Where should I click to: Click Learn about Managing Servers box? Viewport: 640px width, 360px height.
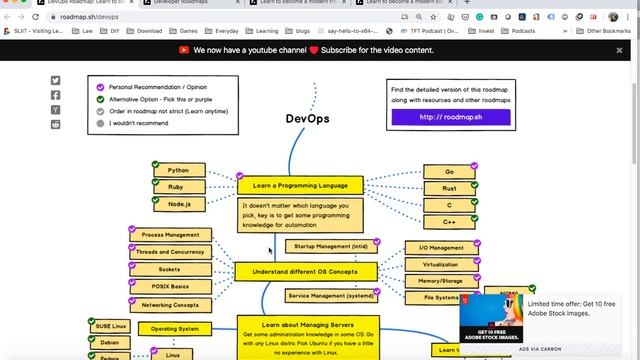tap(308, 338)
